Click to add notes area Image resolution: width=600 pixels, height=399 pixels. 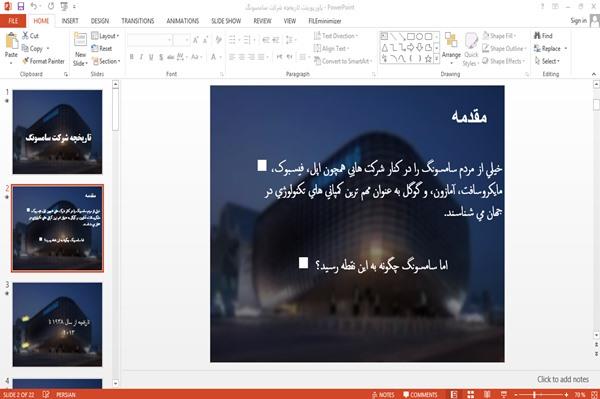coord(562,379)
